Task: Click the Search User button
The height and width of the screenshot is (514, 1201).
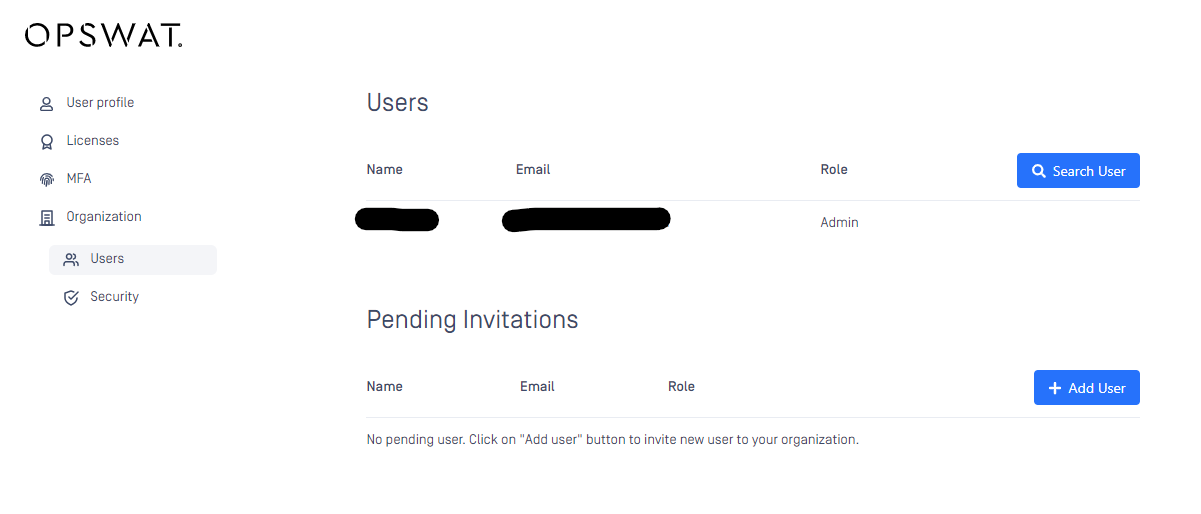Action: tap(1078, 171)
